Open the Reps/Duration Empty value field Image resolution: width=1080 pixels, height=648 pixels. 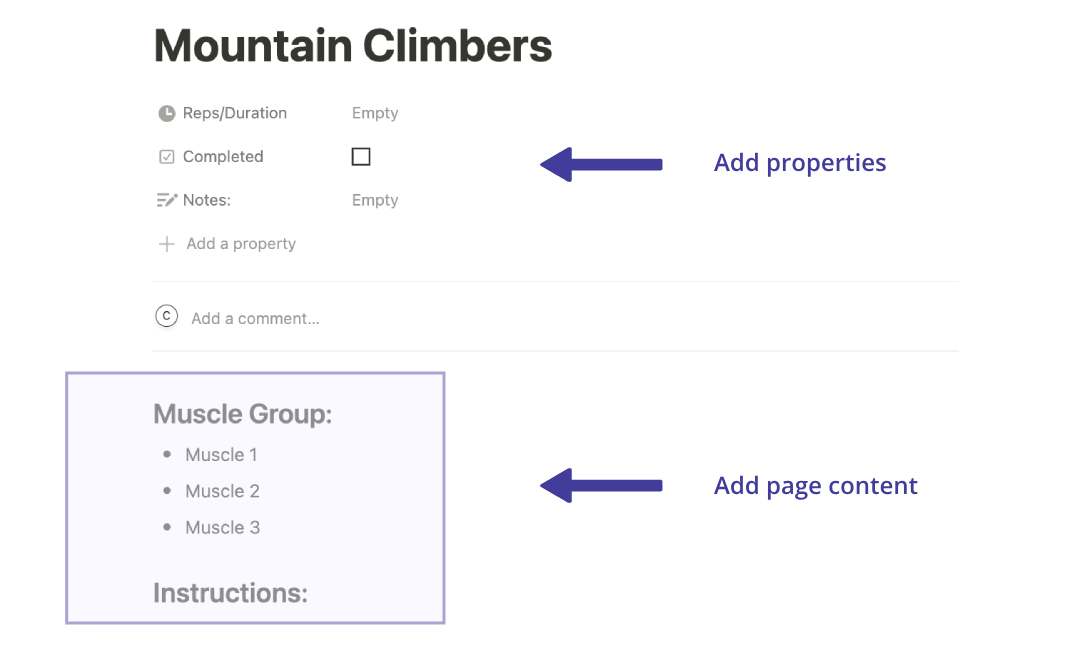pos(374,113)
